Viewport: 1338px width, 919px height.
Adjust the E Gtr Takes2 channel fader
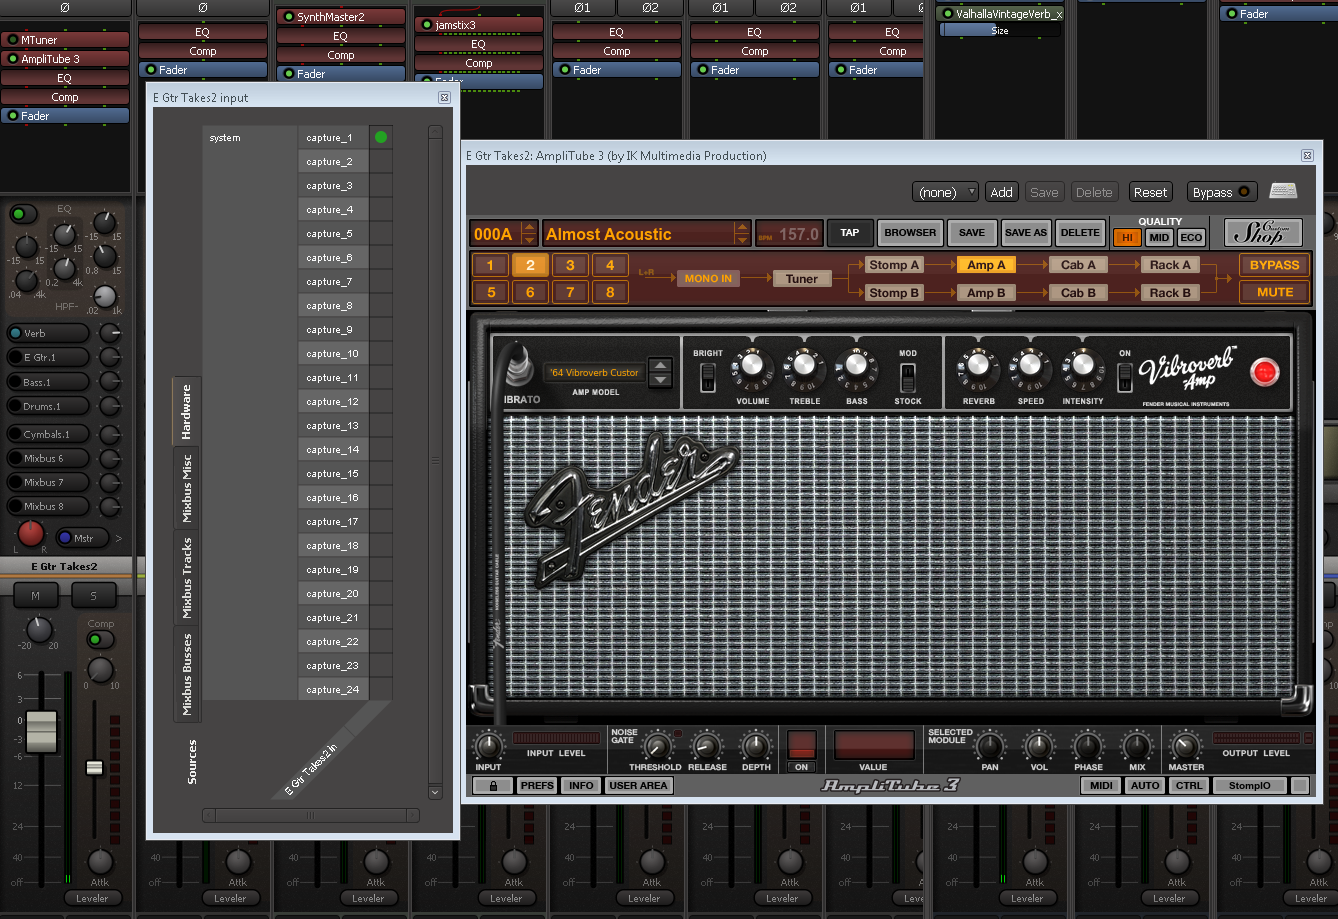tap(41, 732)
